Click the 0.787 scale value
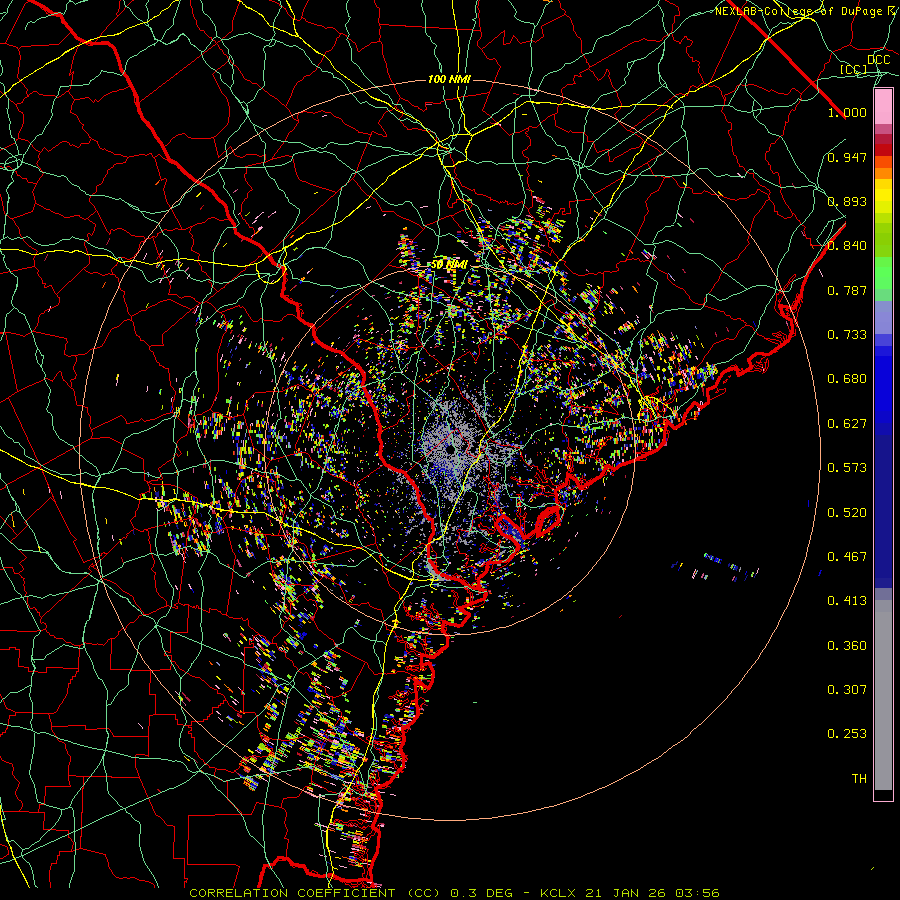 [x=847, y=290]
